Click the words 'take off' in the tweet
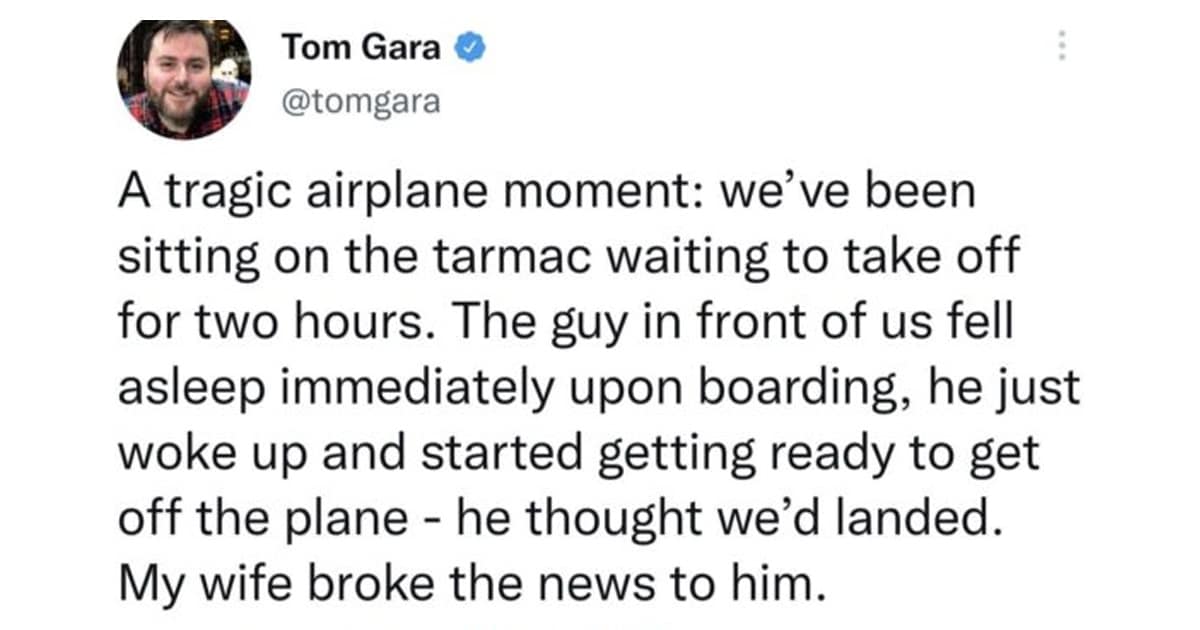The image size is (1200, 630). coord(941,259)
